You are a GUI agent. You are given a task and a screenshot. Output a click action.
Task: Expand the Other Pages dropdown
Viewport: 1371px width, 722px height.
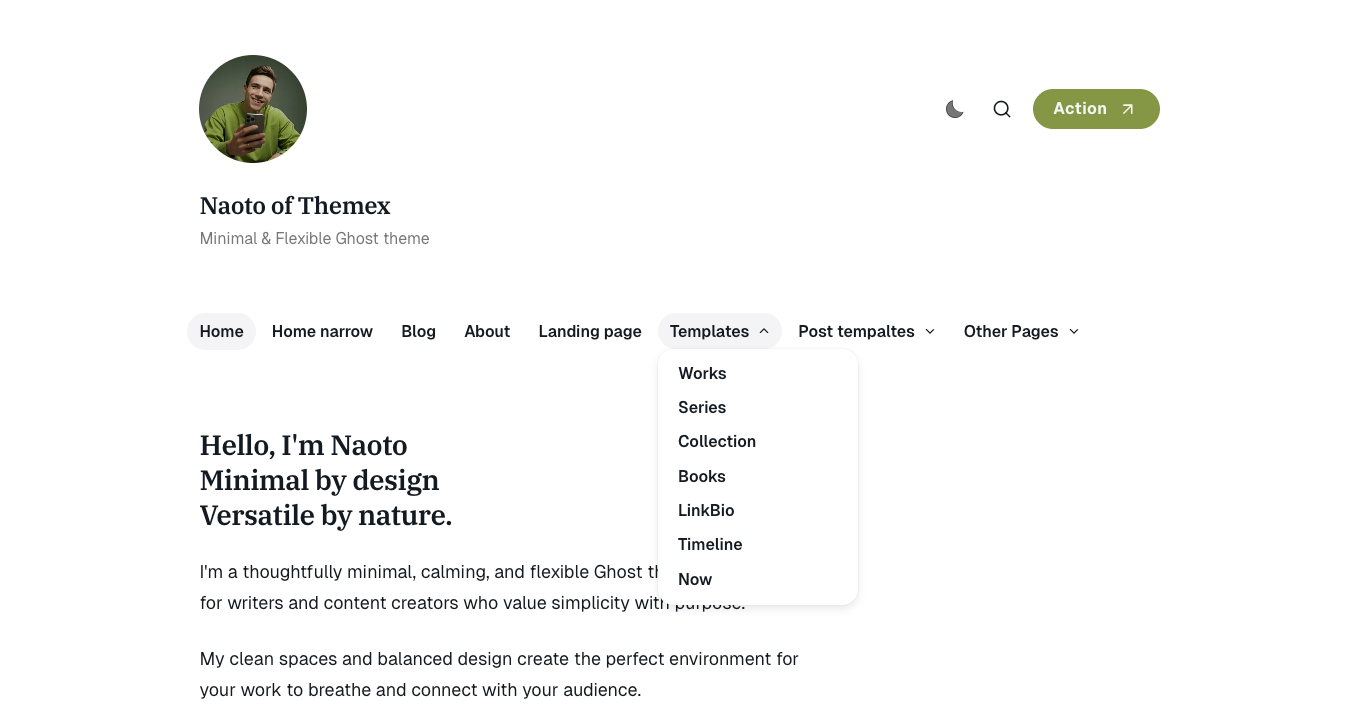click(1021, 331)
